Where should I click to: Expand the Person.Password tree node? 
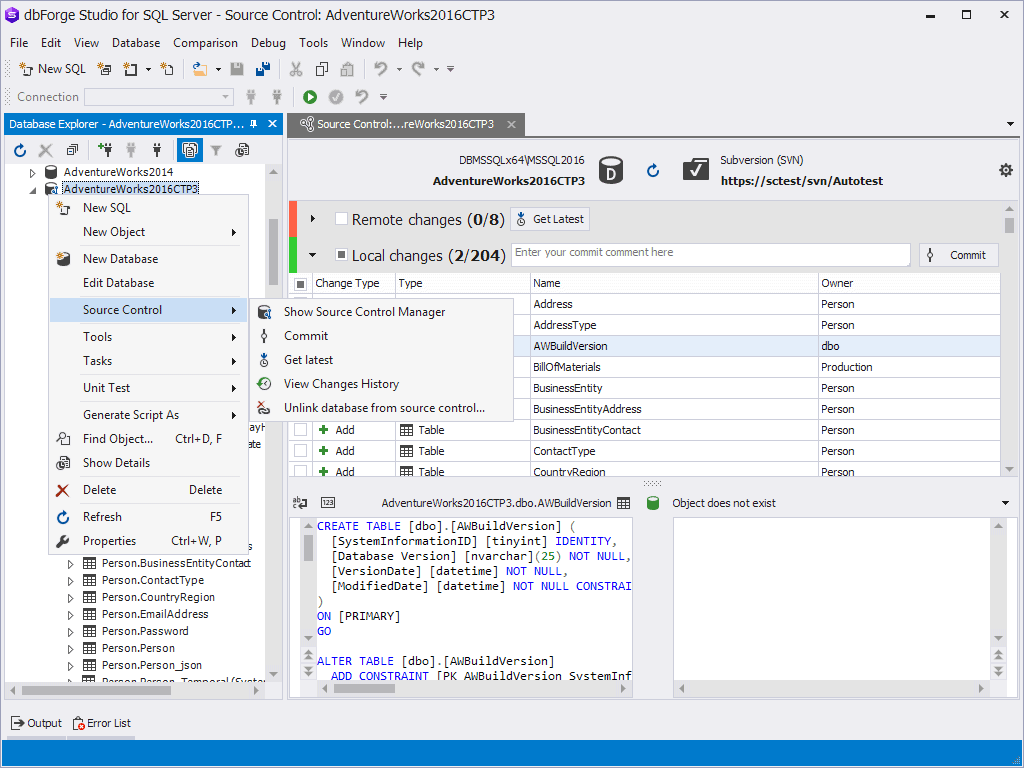click(71, 632)
